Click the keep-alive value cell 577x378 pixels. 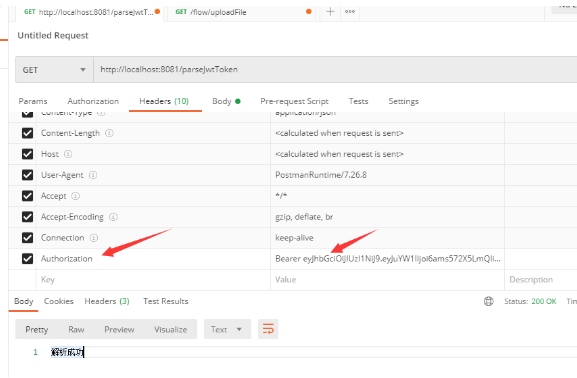tap(387, 238)
